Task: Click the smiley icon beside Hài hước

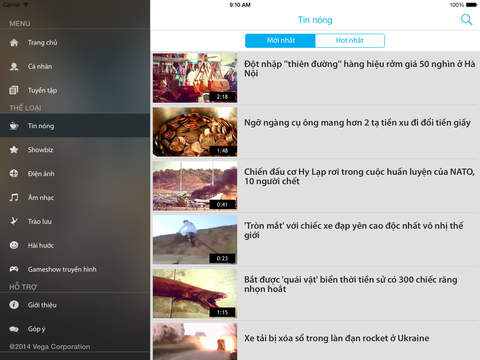Action: 14,245
